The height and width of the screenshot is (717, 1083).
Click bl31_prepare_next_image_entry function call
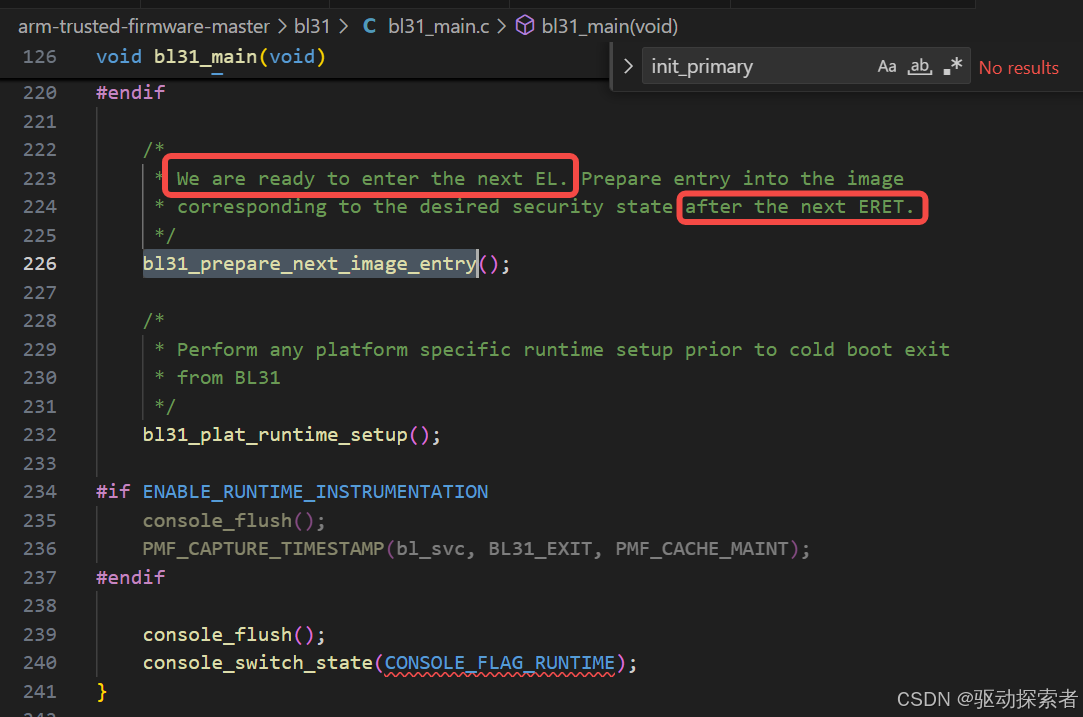(309, 264)
